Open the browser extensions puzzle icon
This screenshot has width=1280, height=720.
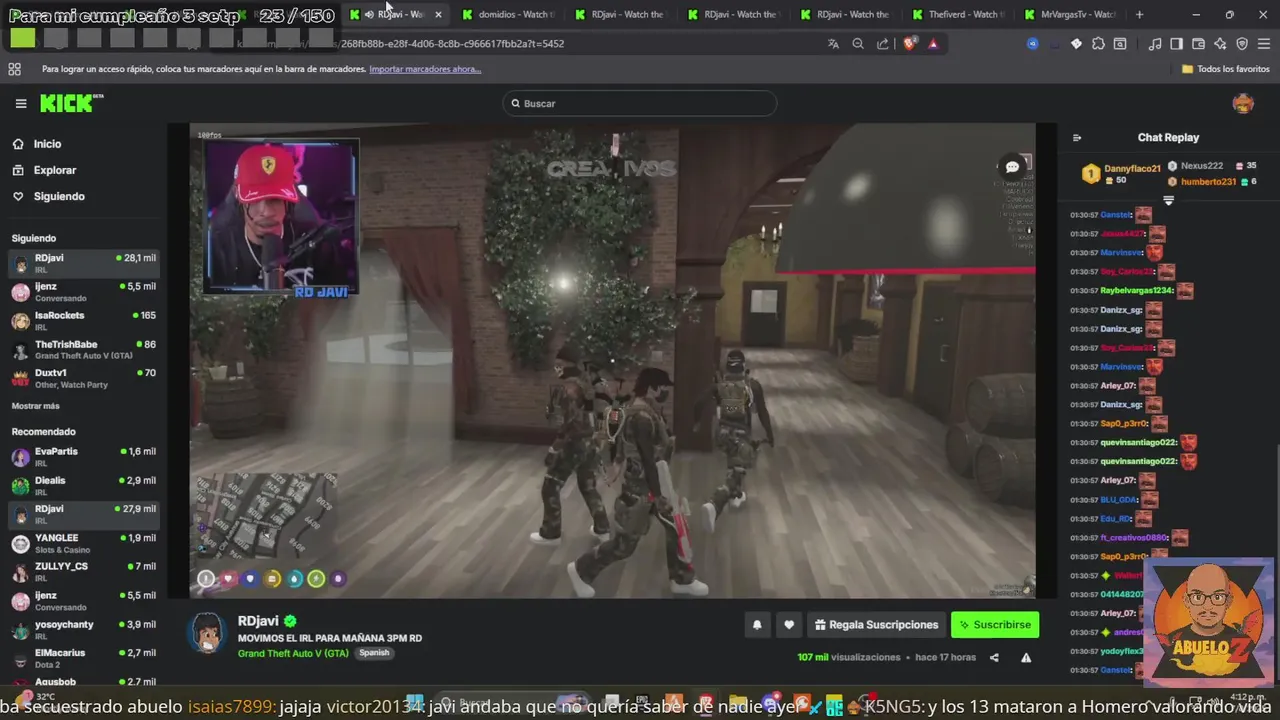coord(1099,44)
